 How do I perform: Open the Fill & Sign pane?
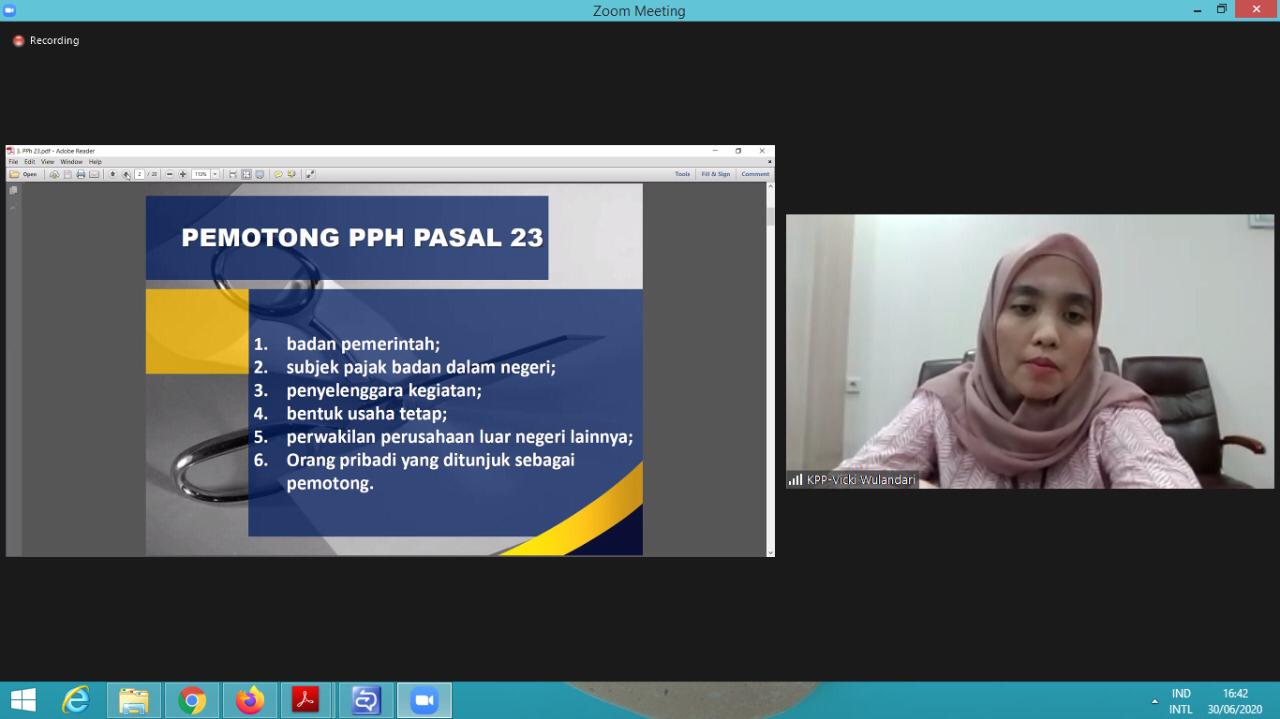click(x=715, y=174)
